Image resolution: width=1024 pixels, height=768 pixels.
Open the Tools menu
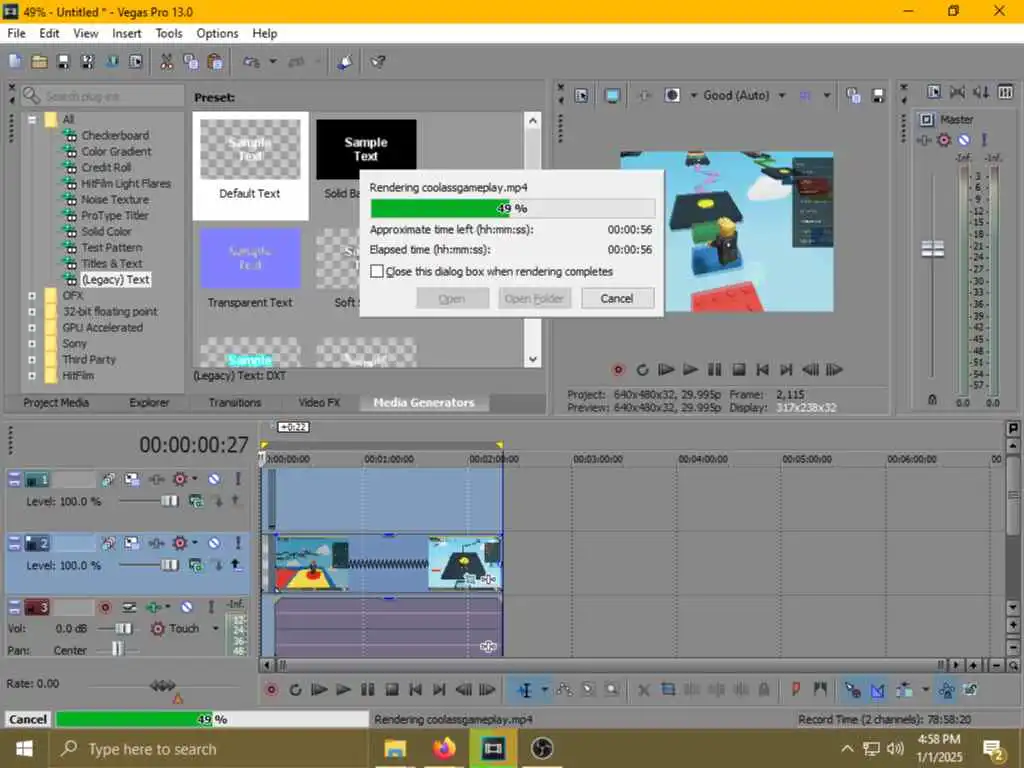[x=168, y=33]
